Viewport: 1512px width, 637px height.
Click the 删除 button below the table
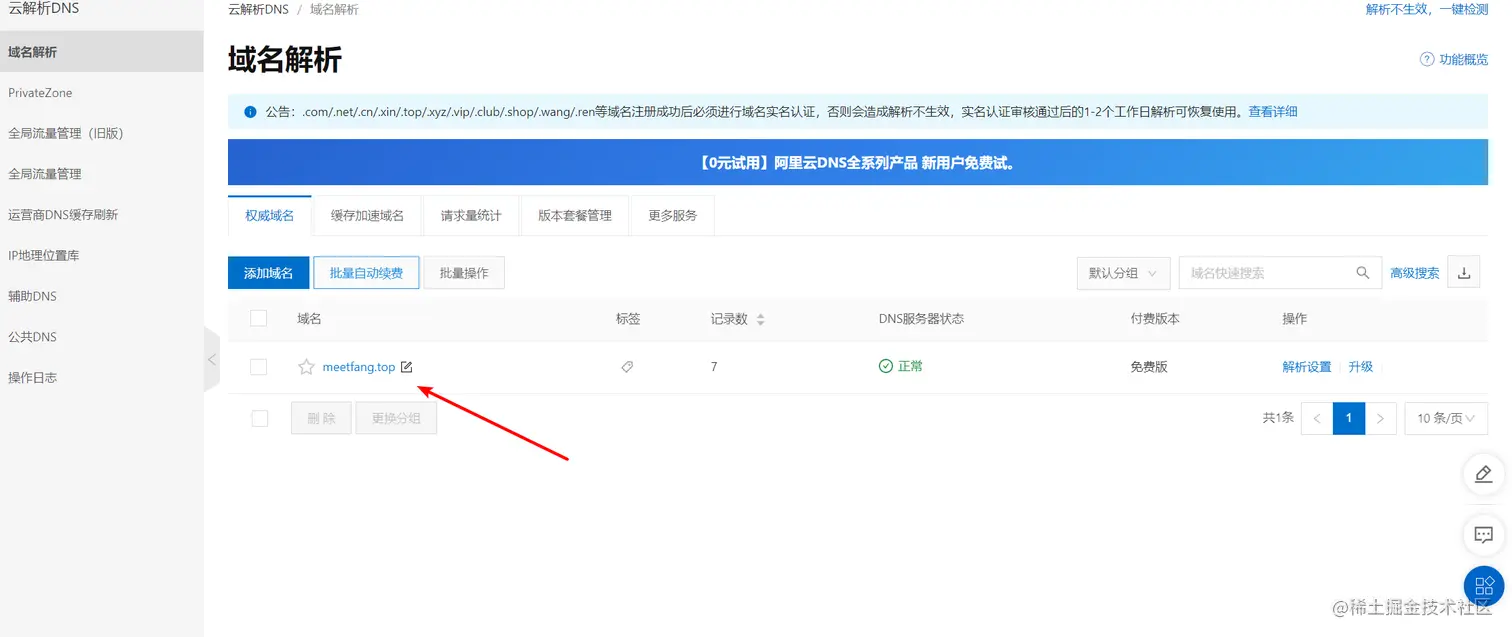tap(321, 418)
